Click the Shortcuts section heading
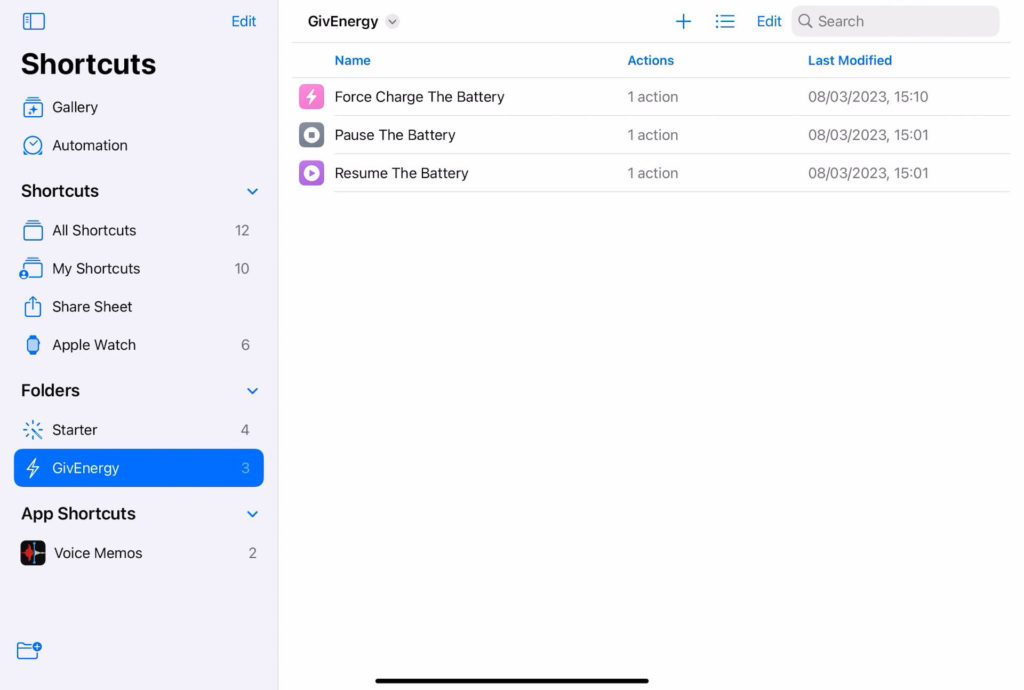The height and width of the screenshot is (690, 1024). pos(60,191)
